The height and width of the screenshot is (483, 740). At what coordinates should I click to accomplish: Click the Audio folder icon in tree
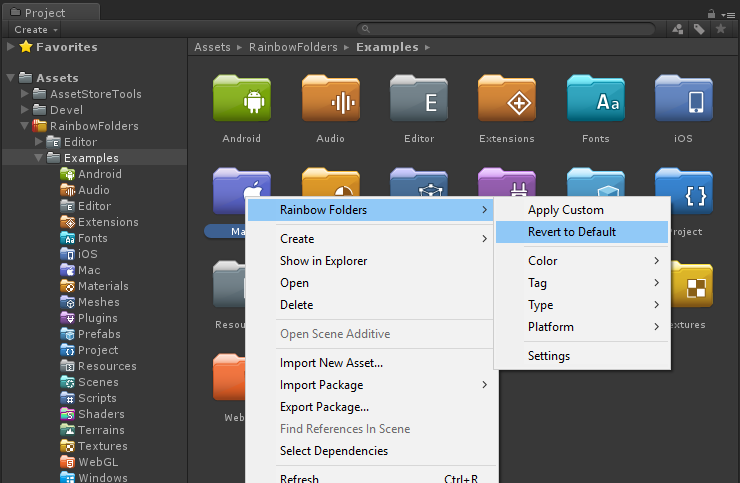68,190
